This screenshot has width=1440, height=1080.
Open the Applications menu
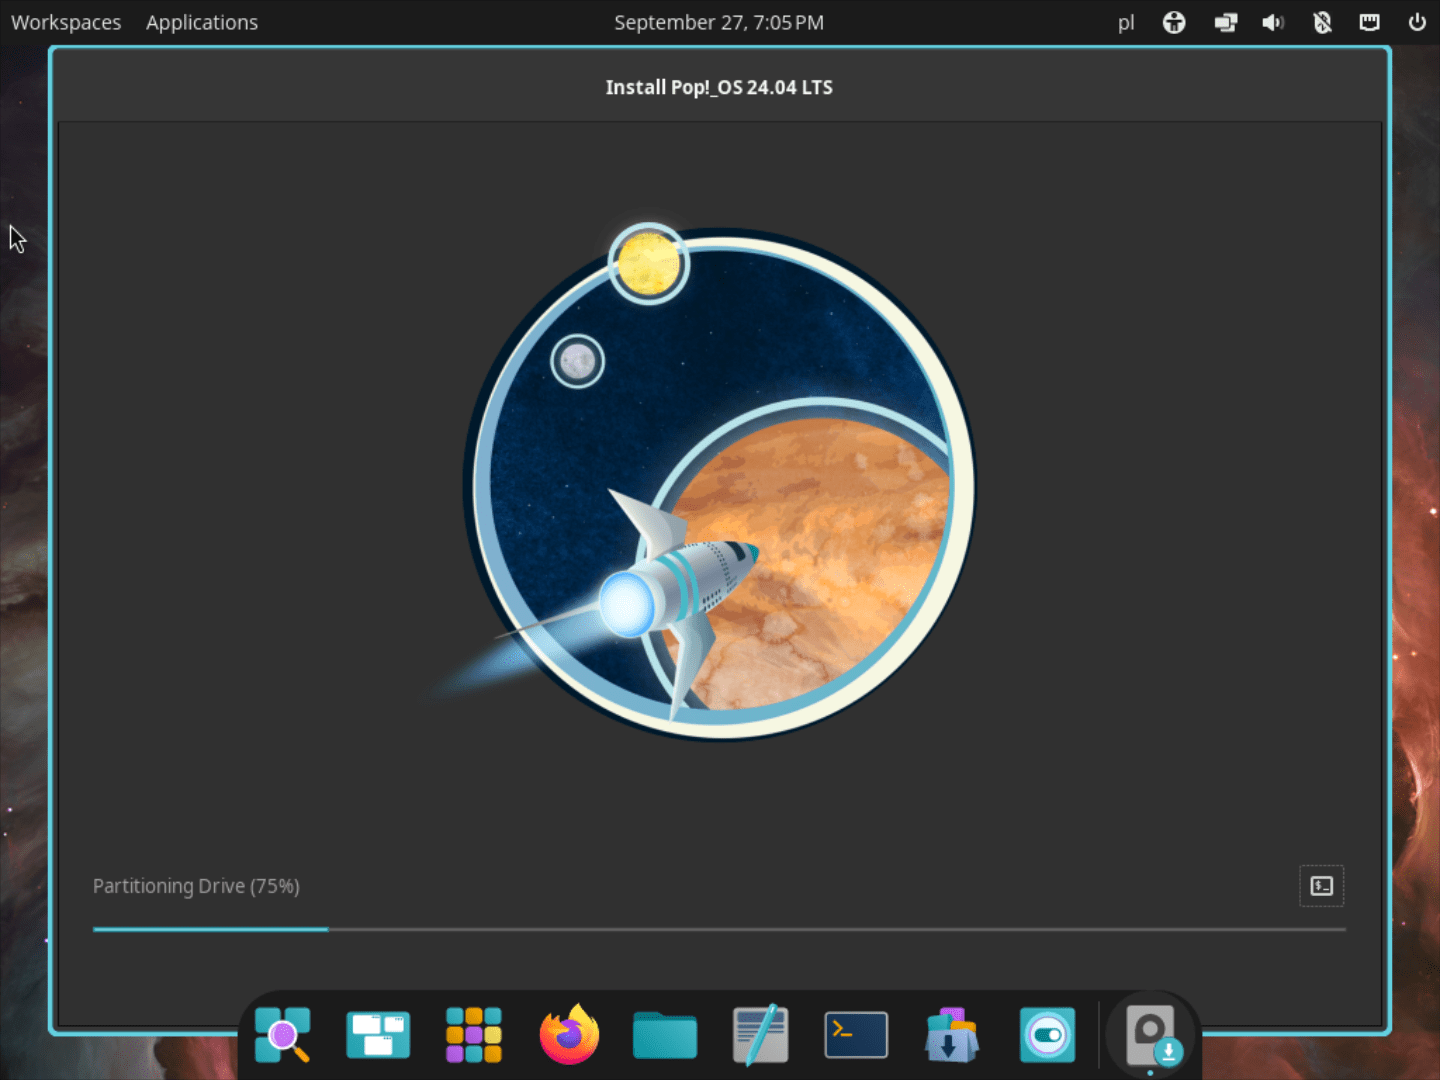click(x=202, y=22)
